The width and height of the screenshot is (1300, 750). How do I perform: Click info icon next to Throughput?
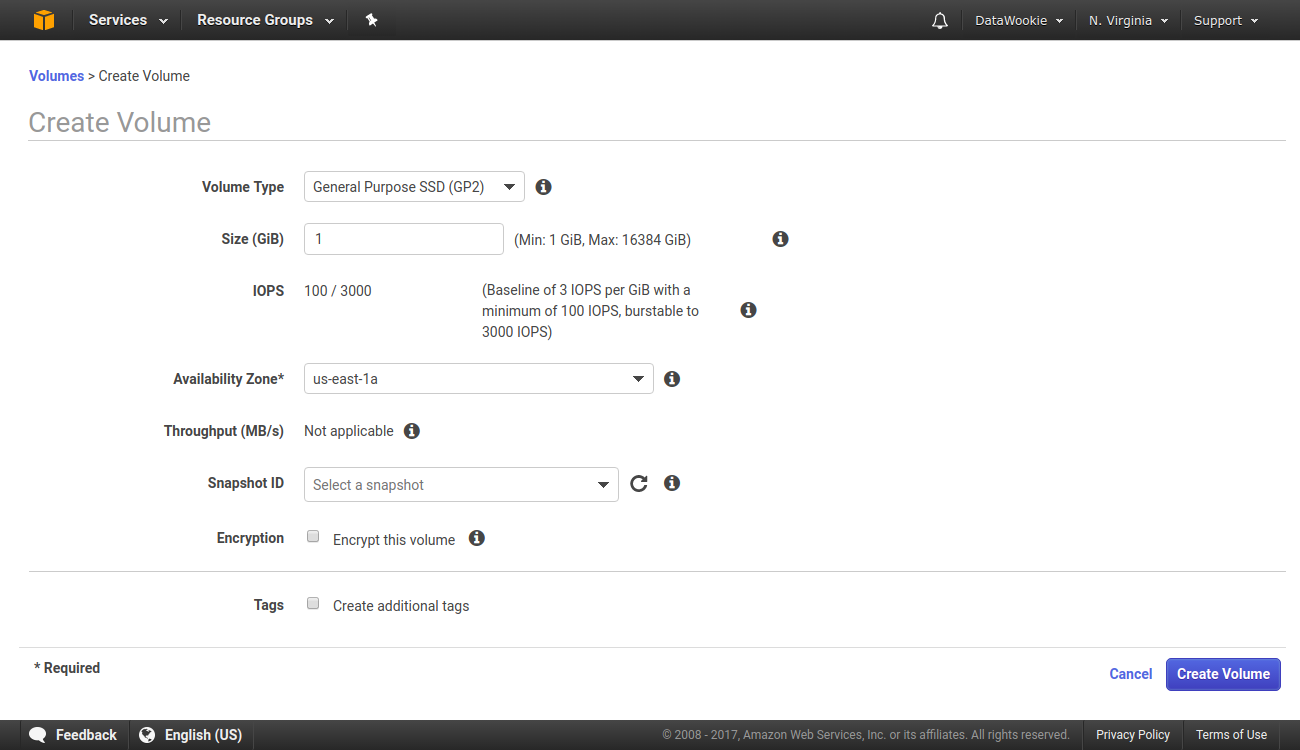pos(412,431)
